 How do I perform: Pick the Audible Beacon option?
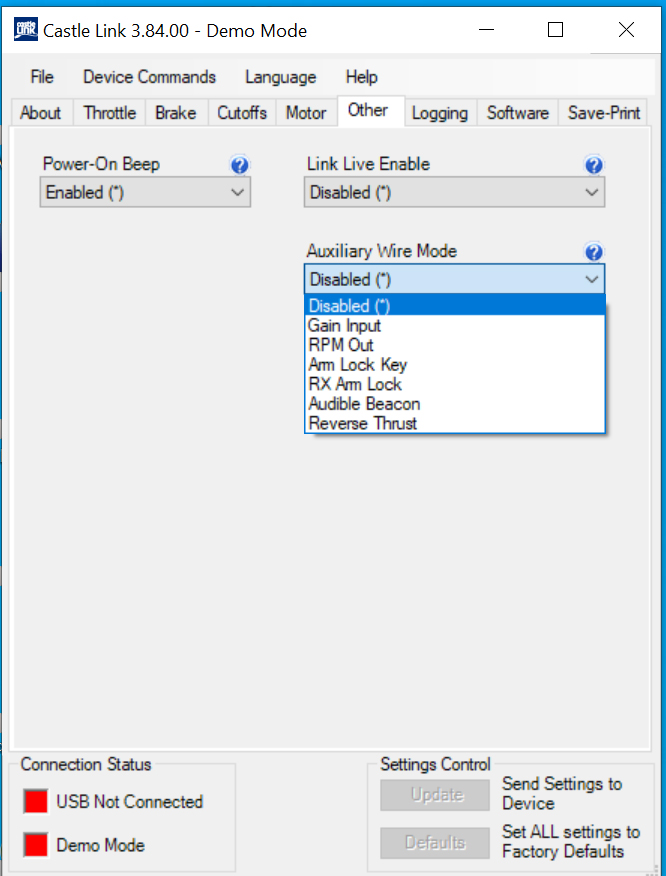tap(364, 404)
